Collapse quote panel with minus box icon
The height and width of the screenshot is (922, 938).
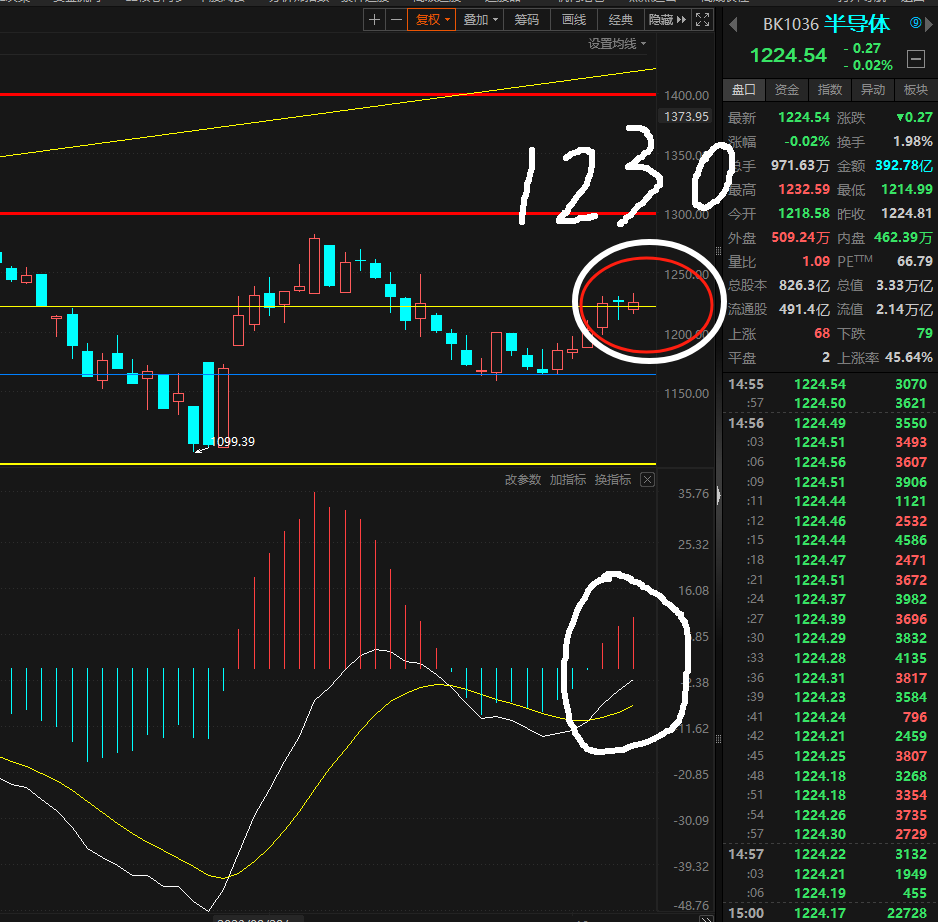pyautogui.click(x=916, y=59)
